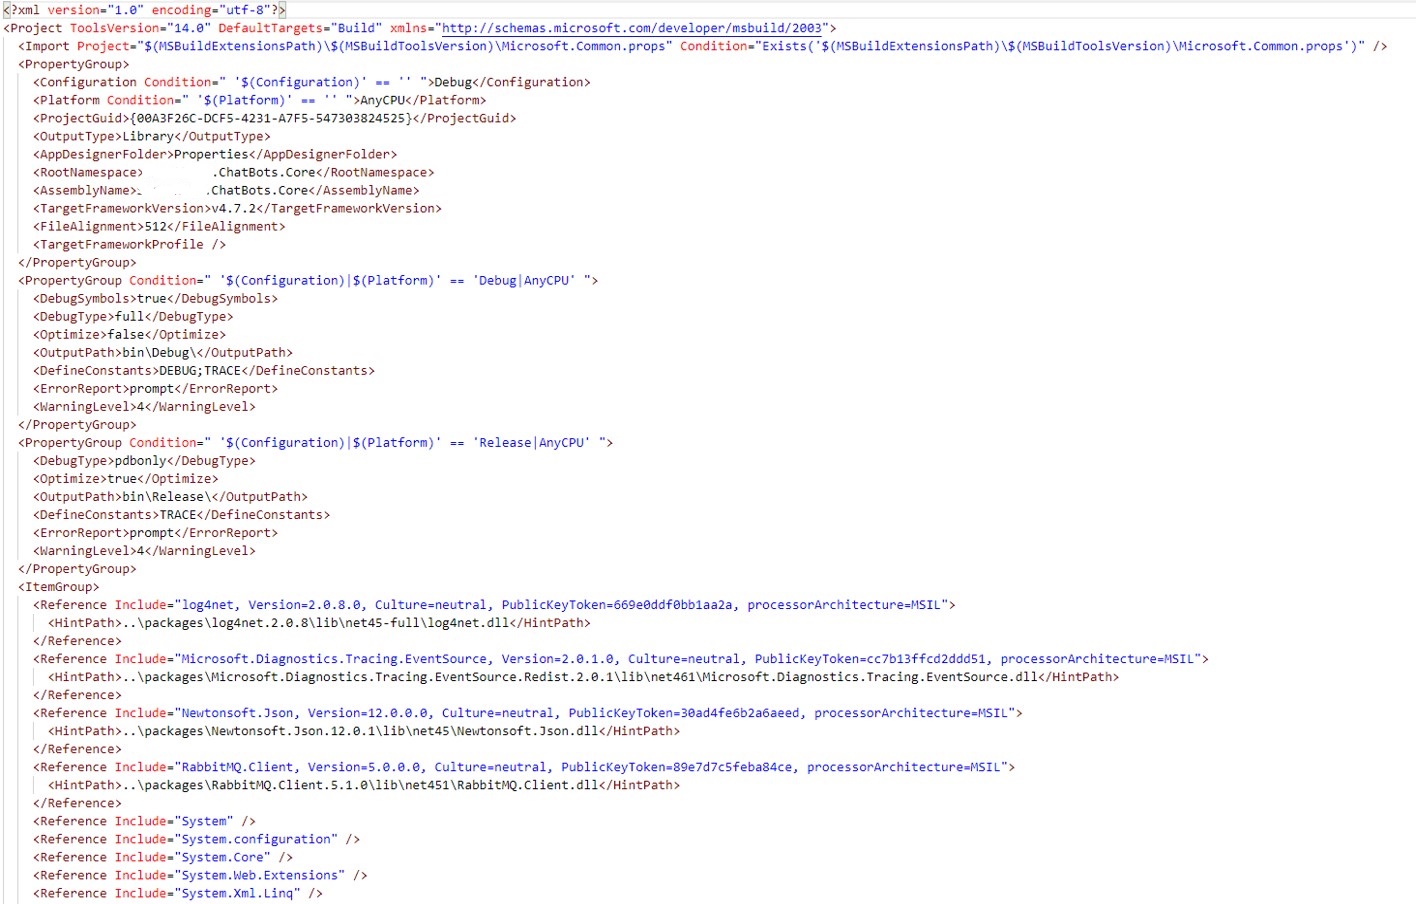Viewport: 1416px width, 904px height.
Task: Click the Newtonsoft.Json reference Include string
Action: [595, 712]
